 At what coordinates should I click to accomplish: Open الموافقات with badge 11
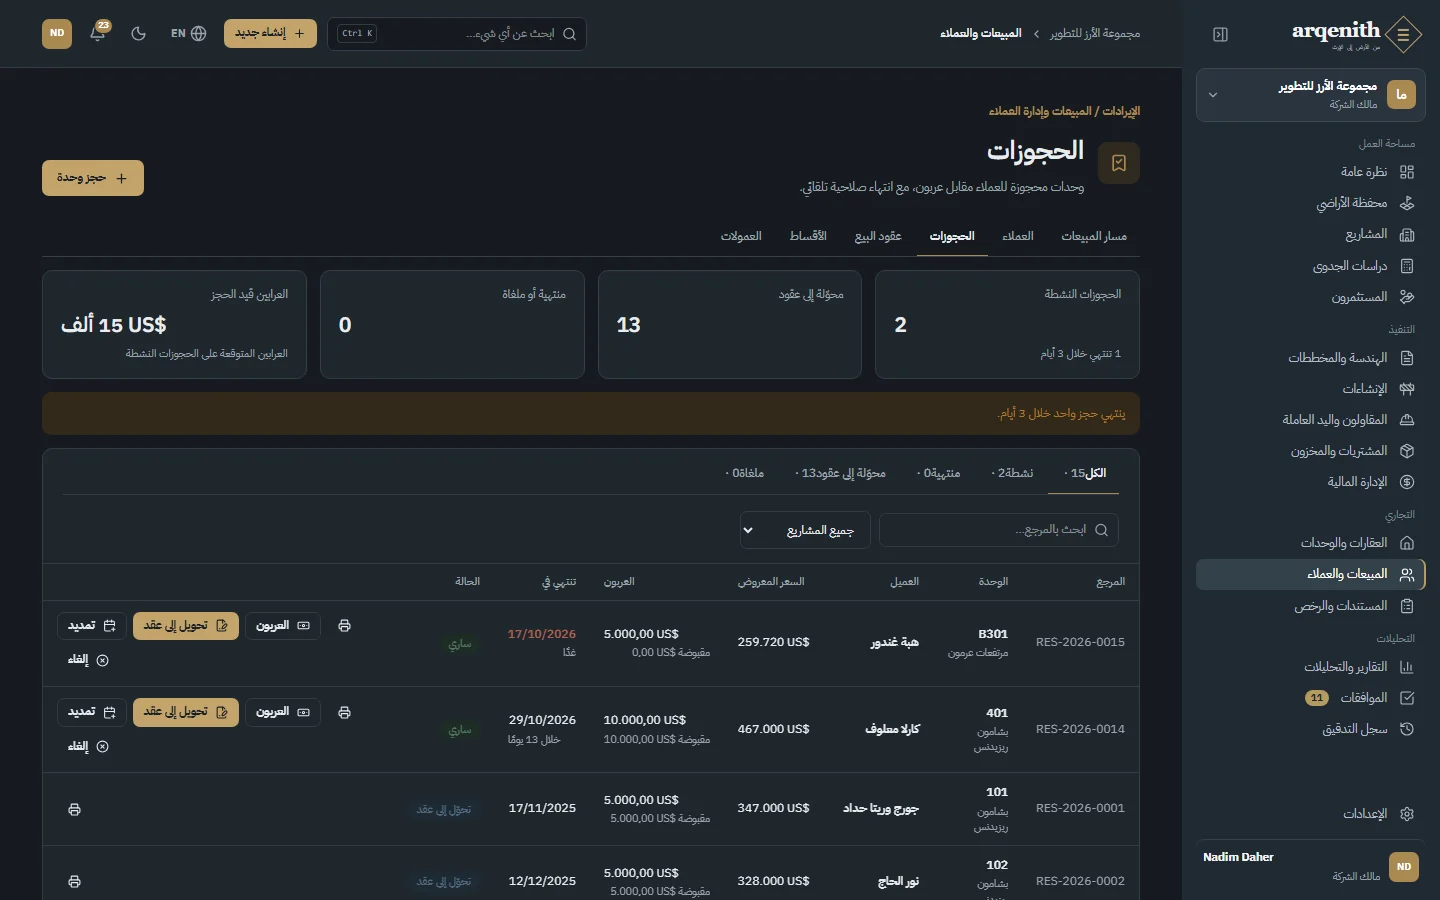point(1311,698)
